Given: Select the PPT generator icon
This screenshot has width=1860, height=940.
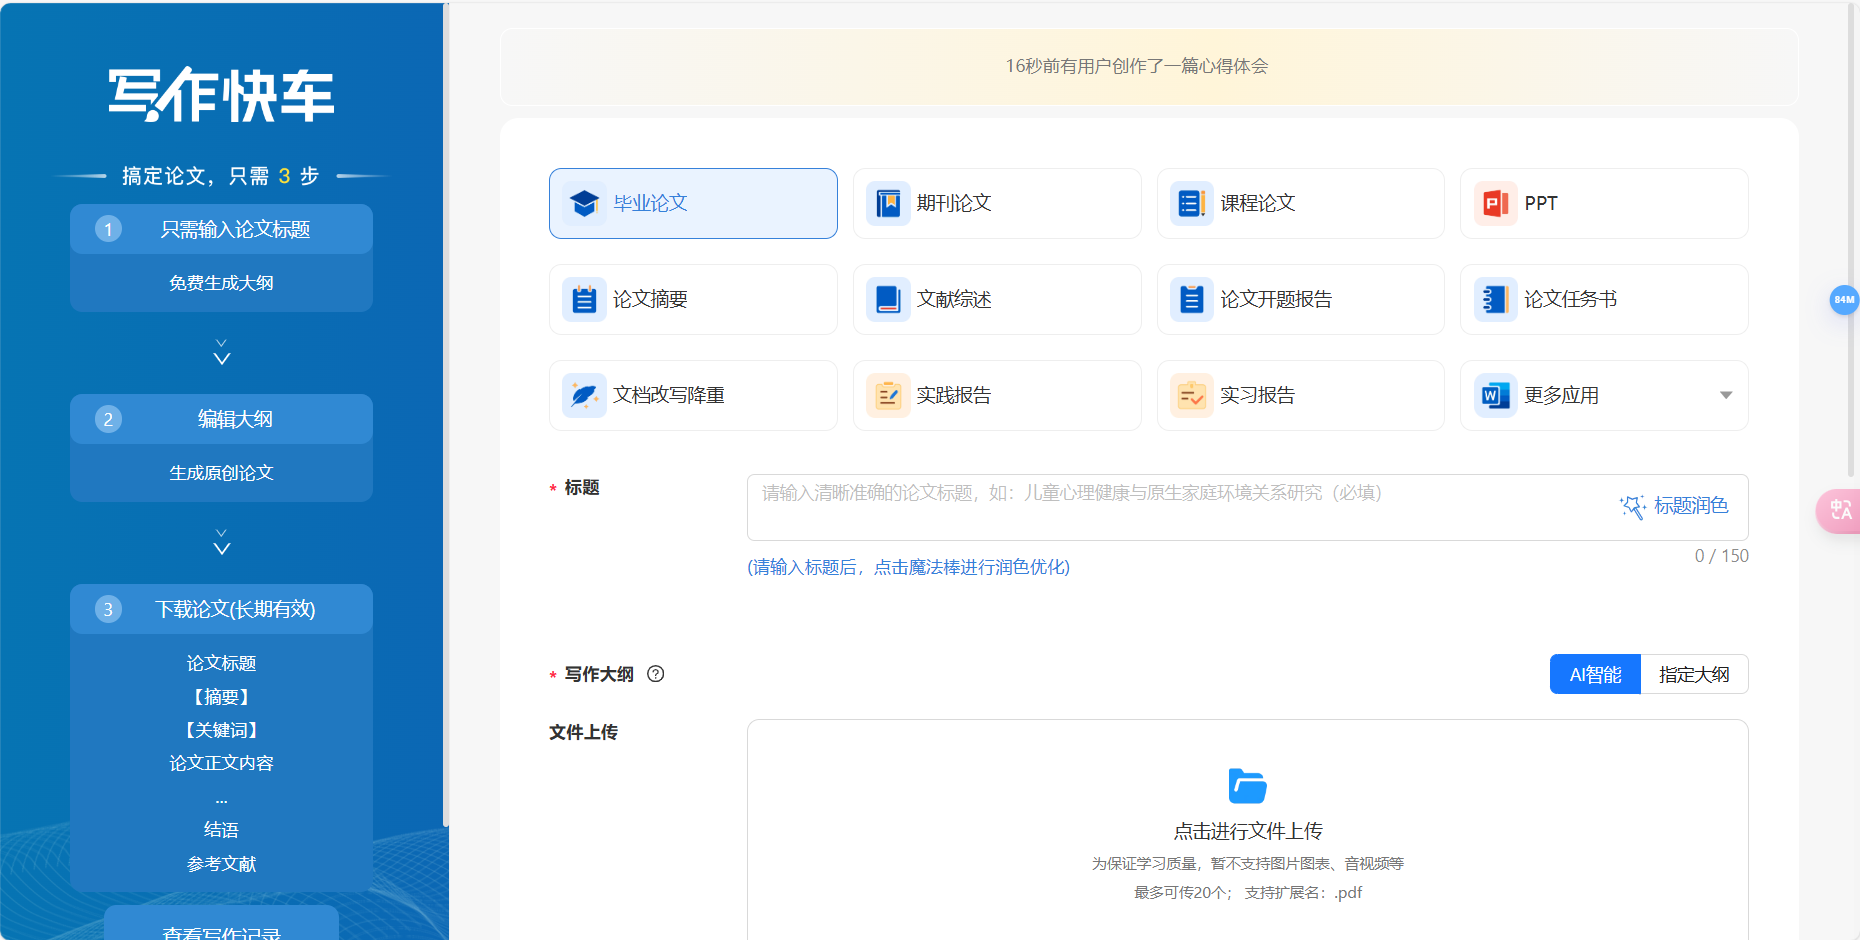Looking at the screenshot, I should point(1493,203).
